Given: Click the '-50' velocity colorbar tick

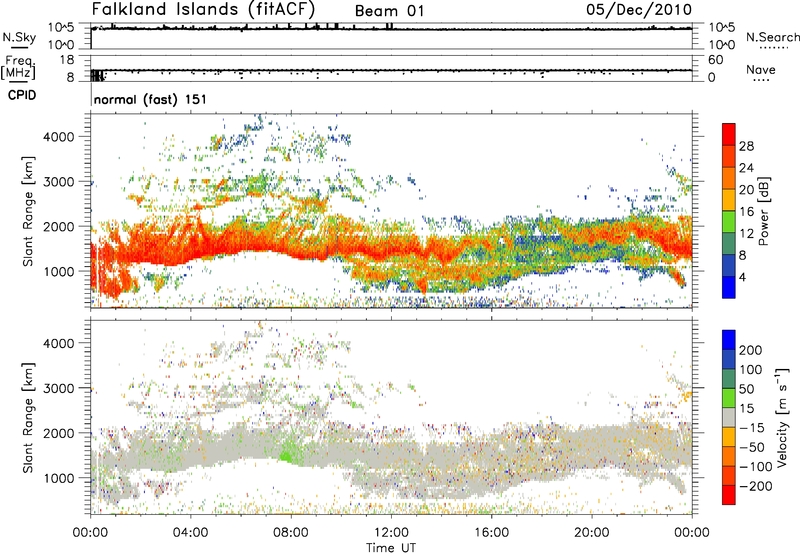Looking at the screenshot, I should point(752,447).
